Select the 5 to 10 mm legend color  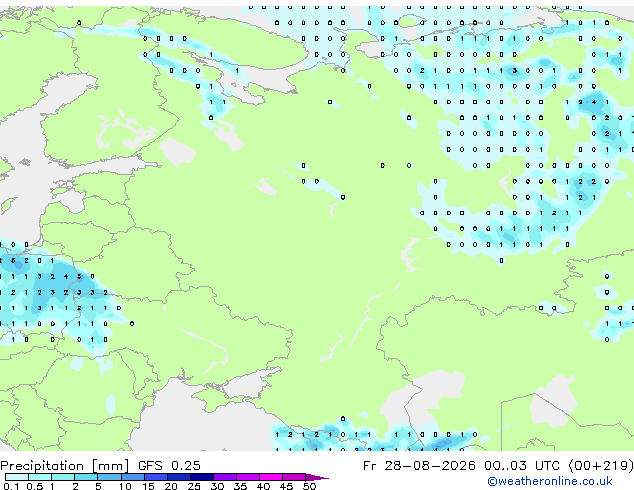click(x=109, y=477)
